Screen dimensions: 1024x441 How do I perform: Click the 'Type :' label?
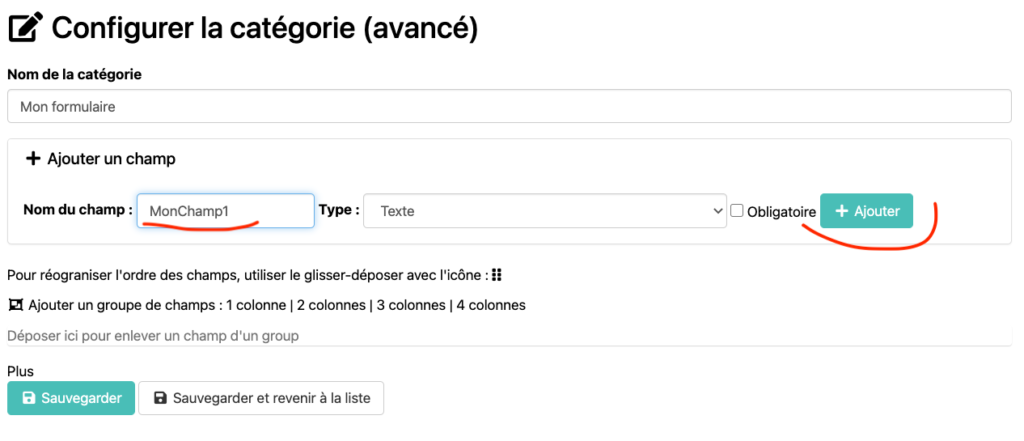(x=338, y=211)
